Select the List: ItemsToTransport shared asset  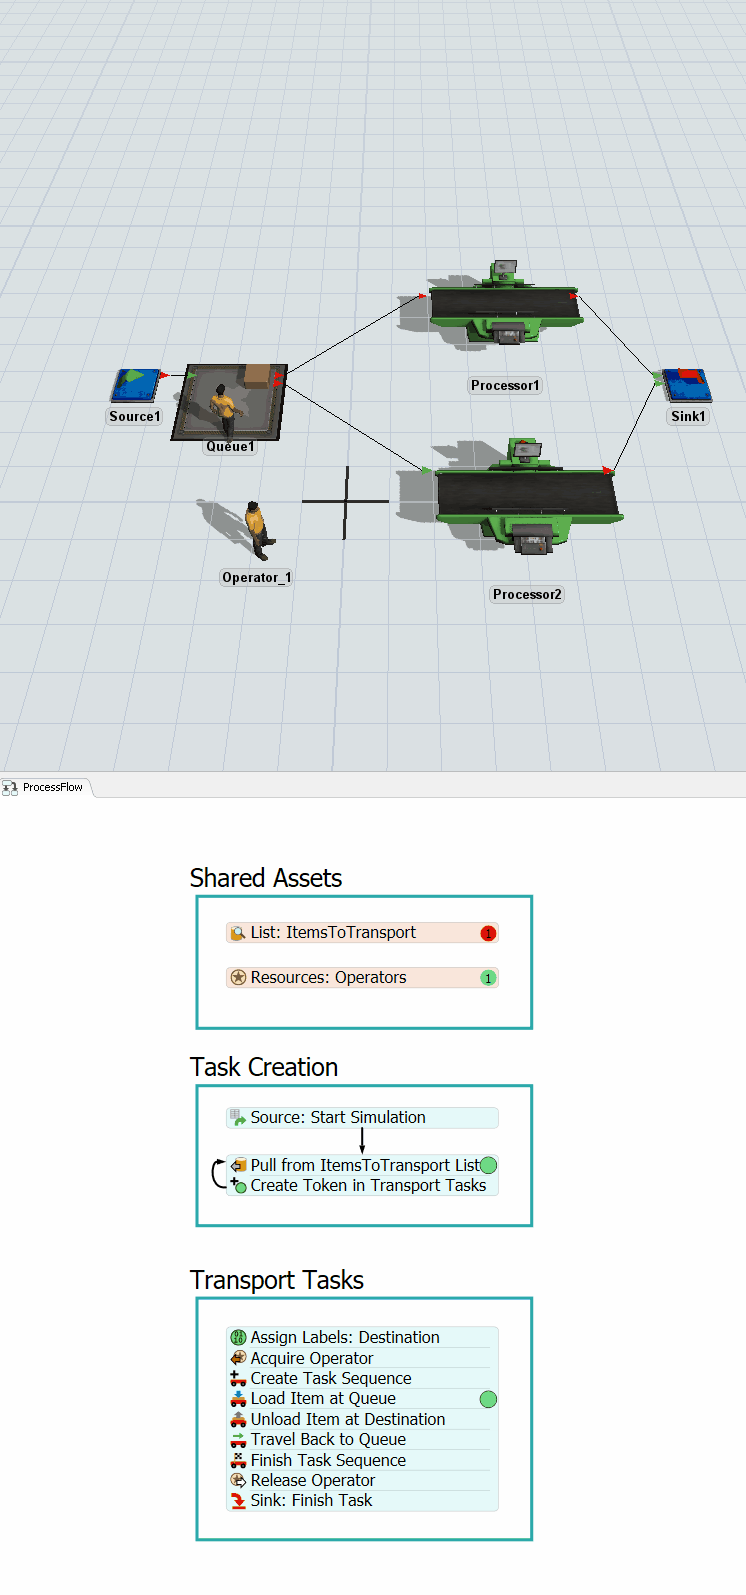point(333,933)
